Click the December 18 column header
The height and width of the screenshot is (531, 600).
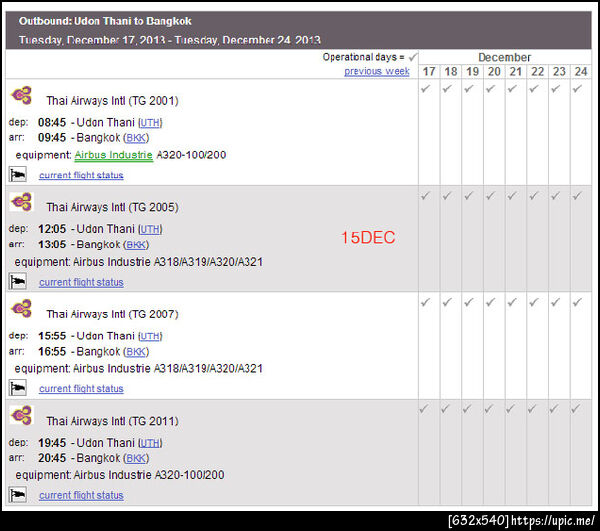(x=451, y=72)
